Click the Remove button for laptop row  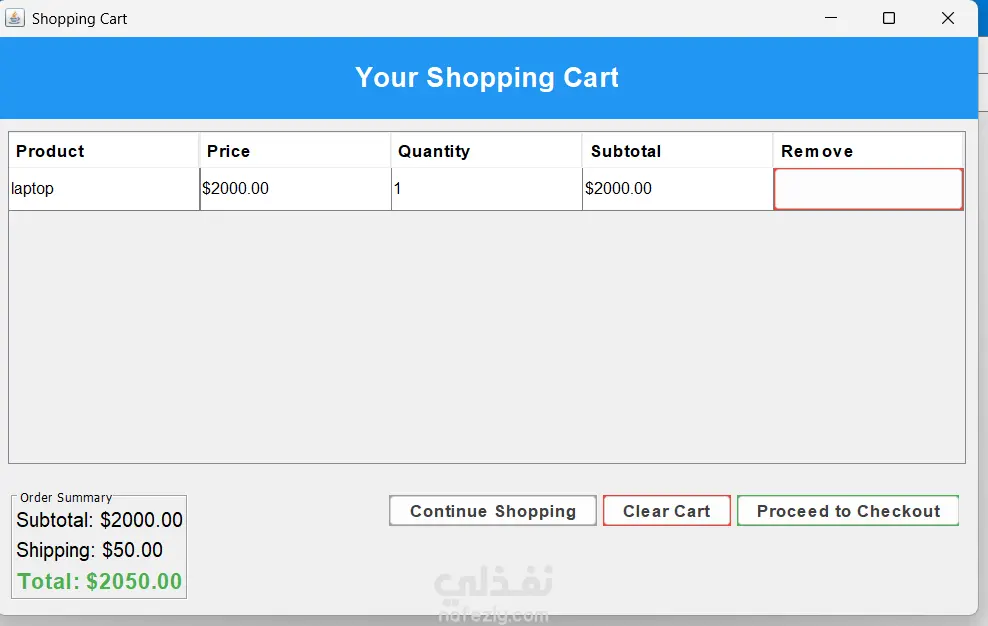coord(868,188)
